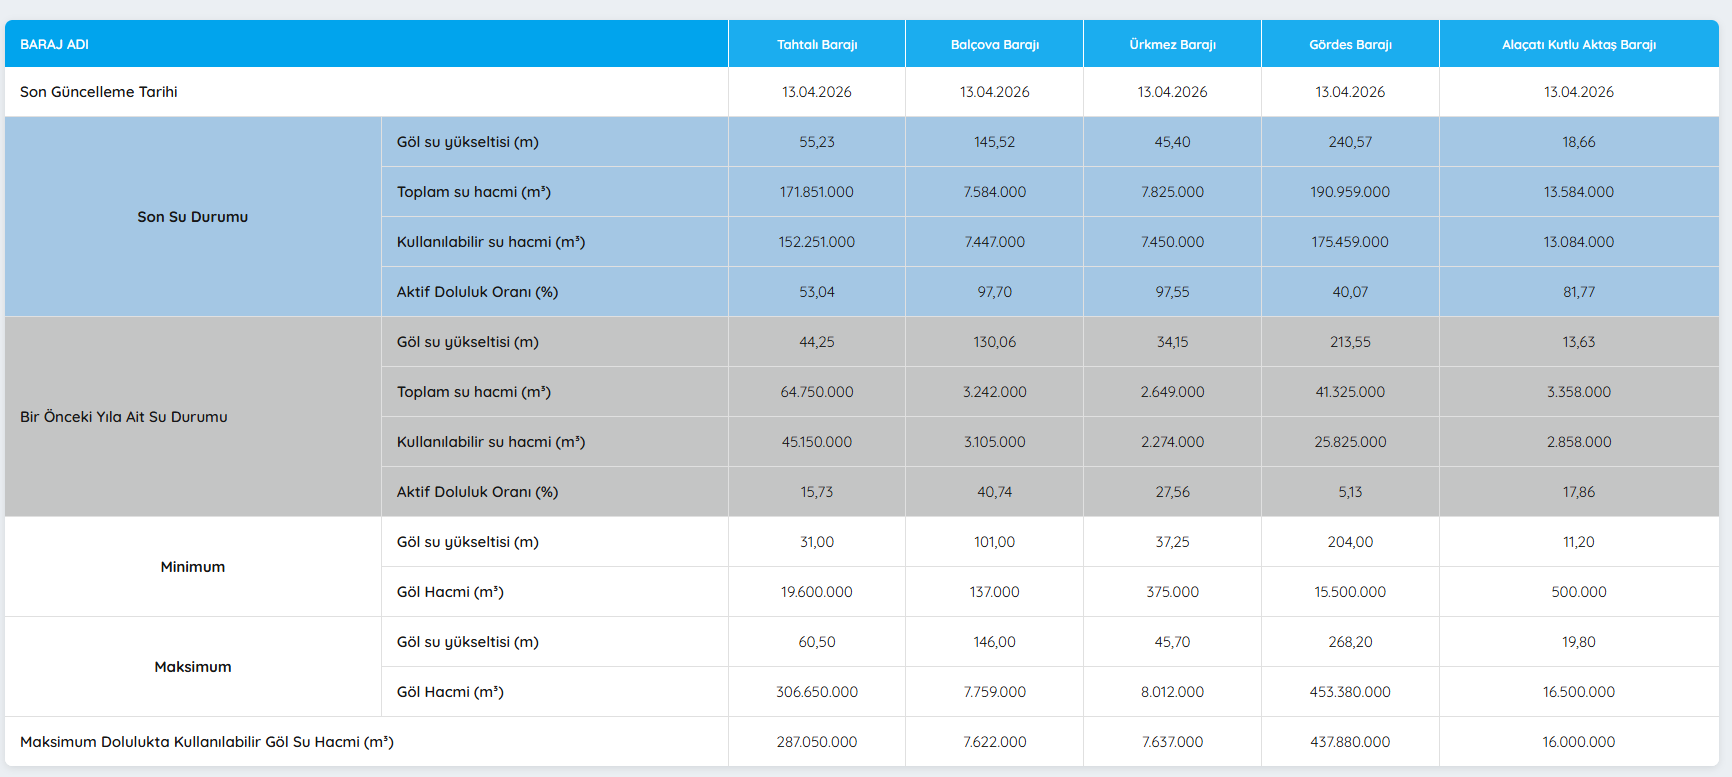Select the Minimum row group label
Viewport: 1732px width, 777px height.
click(x=193, y=567)
